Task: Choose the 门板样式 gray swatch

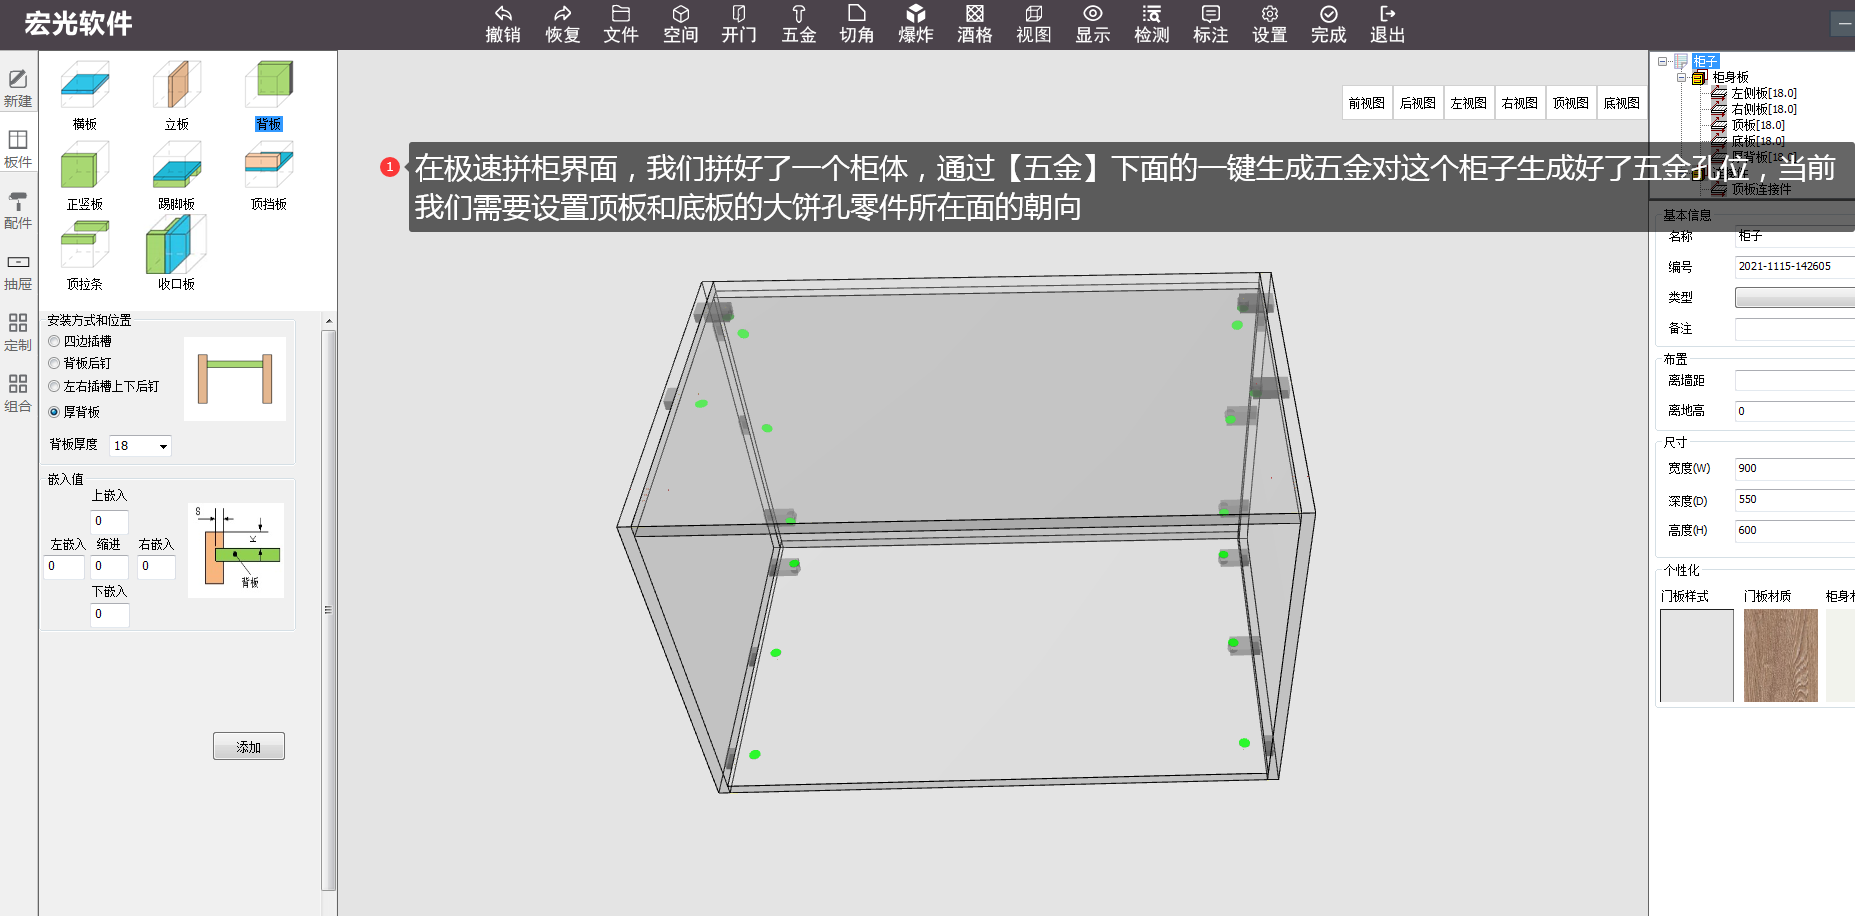Action: [1697, 655]
